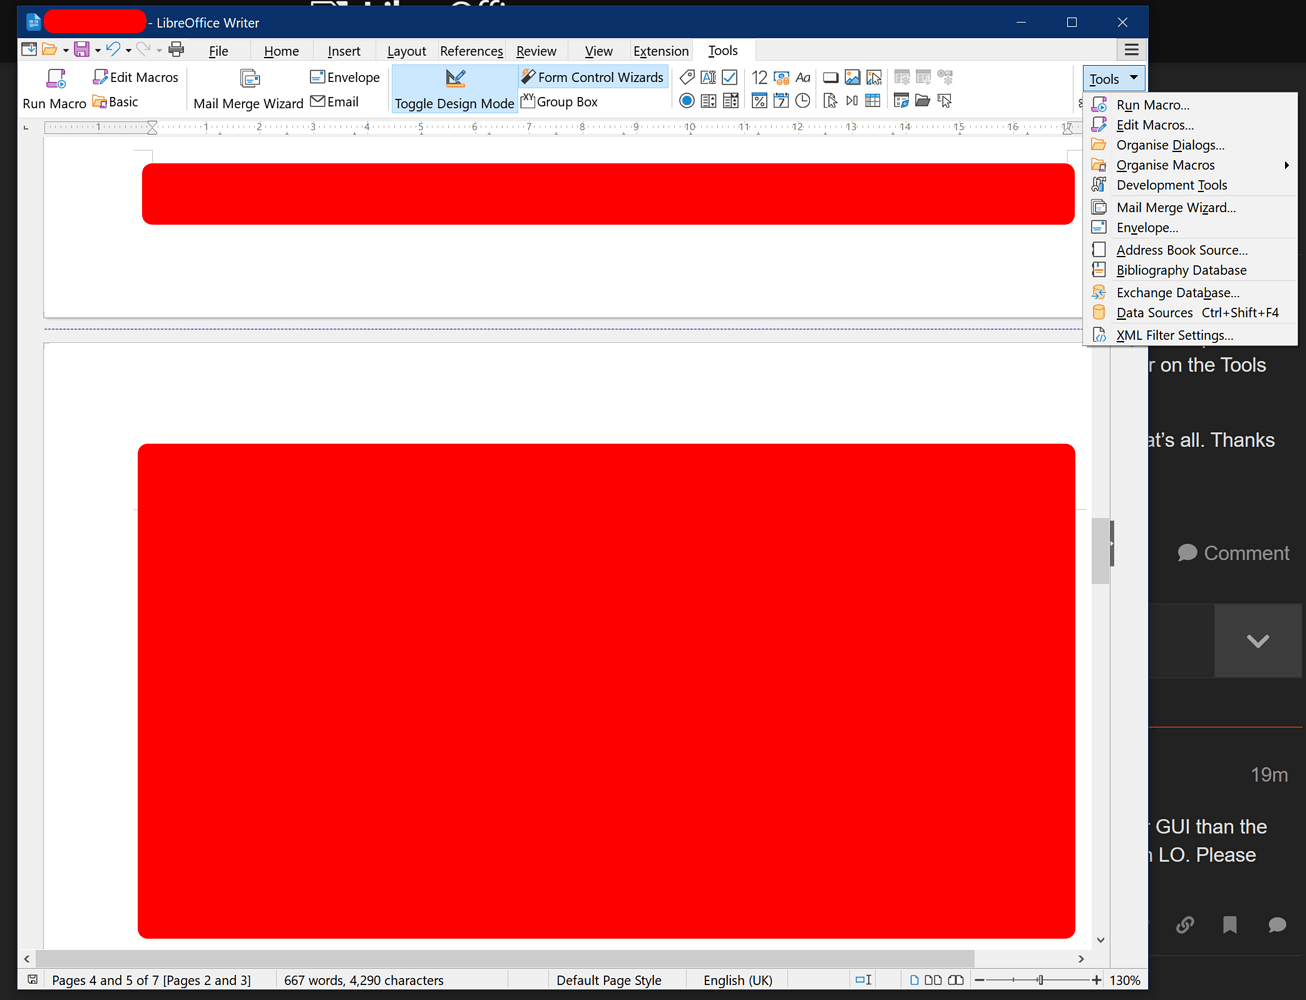
Task: Insert a Check Box form control
Action: pos(730,77)
